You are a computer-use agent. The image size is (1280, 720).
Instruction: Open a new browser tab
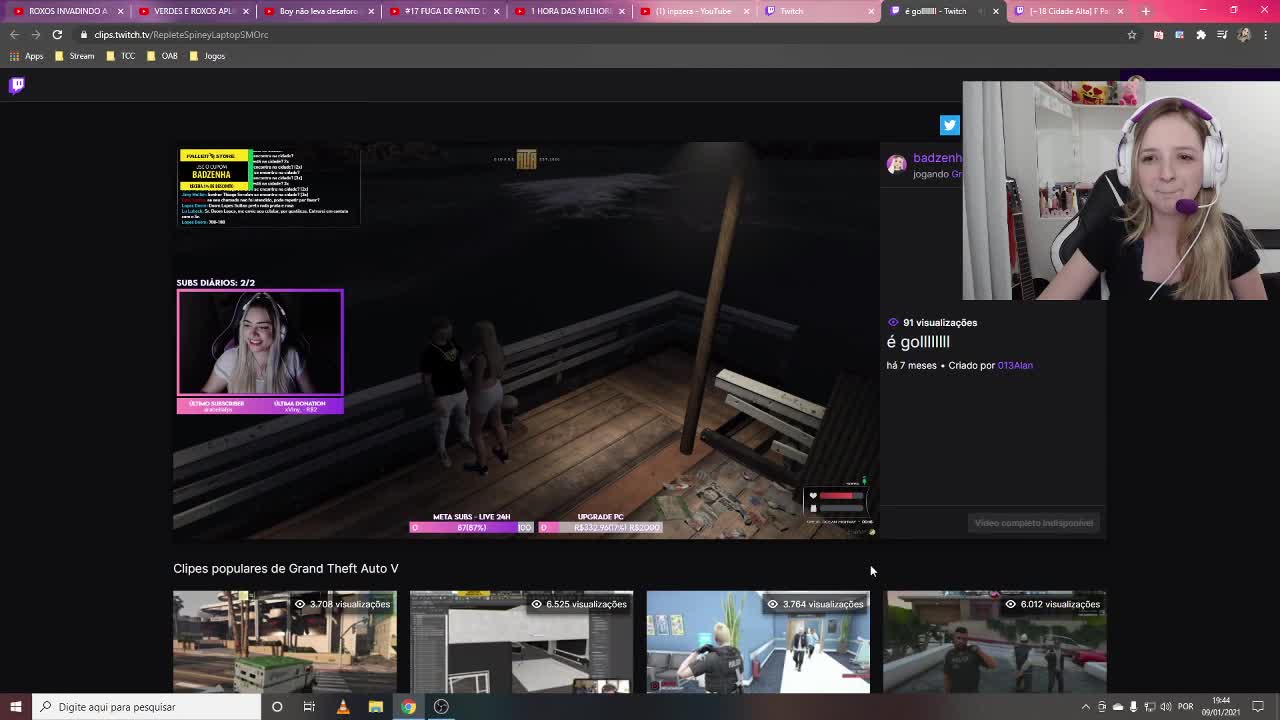point(1146,11)
